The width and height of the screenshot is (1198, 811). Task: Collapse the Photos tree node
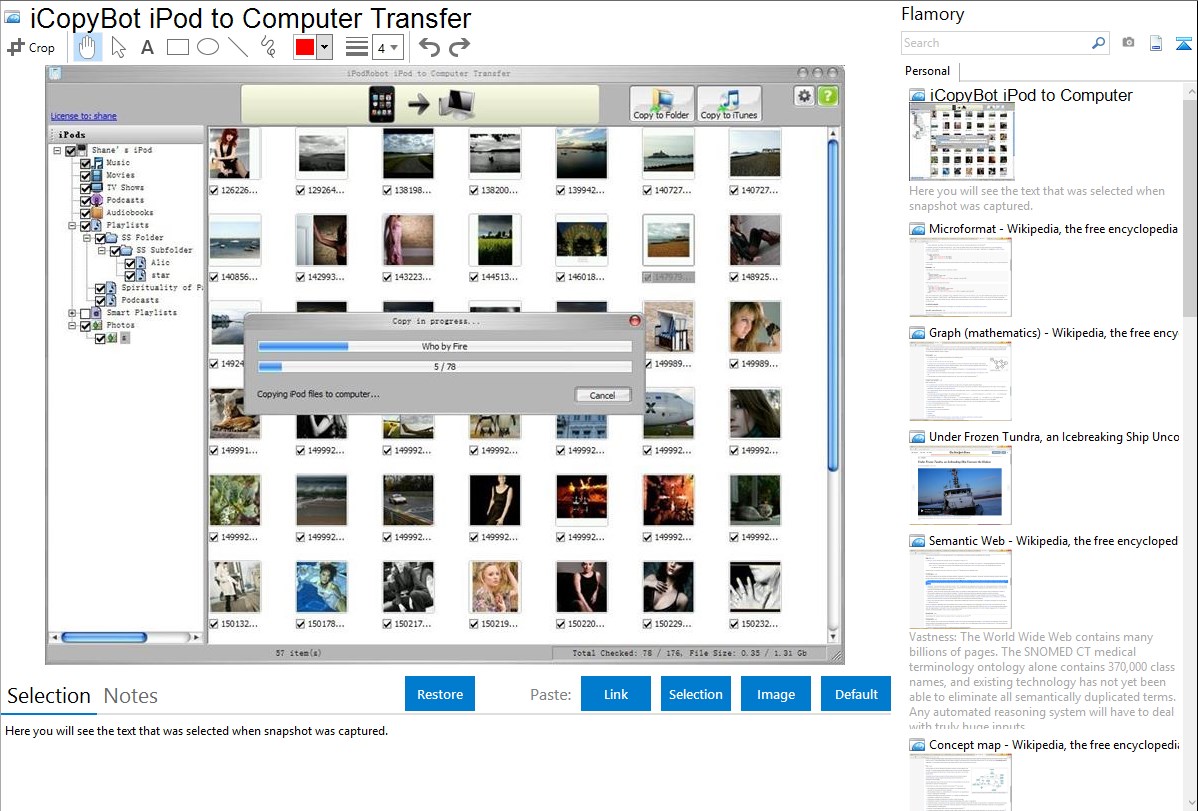[73, 325]
